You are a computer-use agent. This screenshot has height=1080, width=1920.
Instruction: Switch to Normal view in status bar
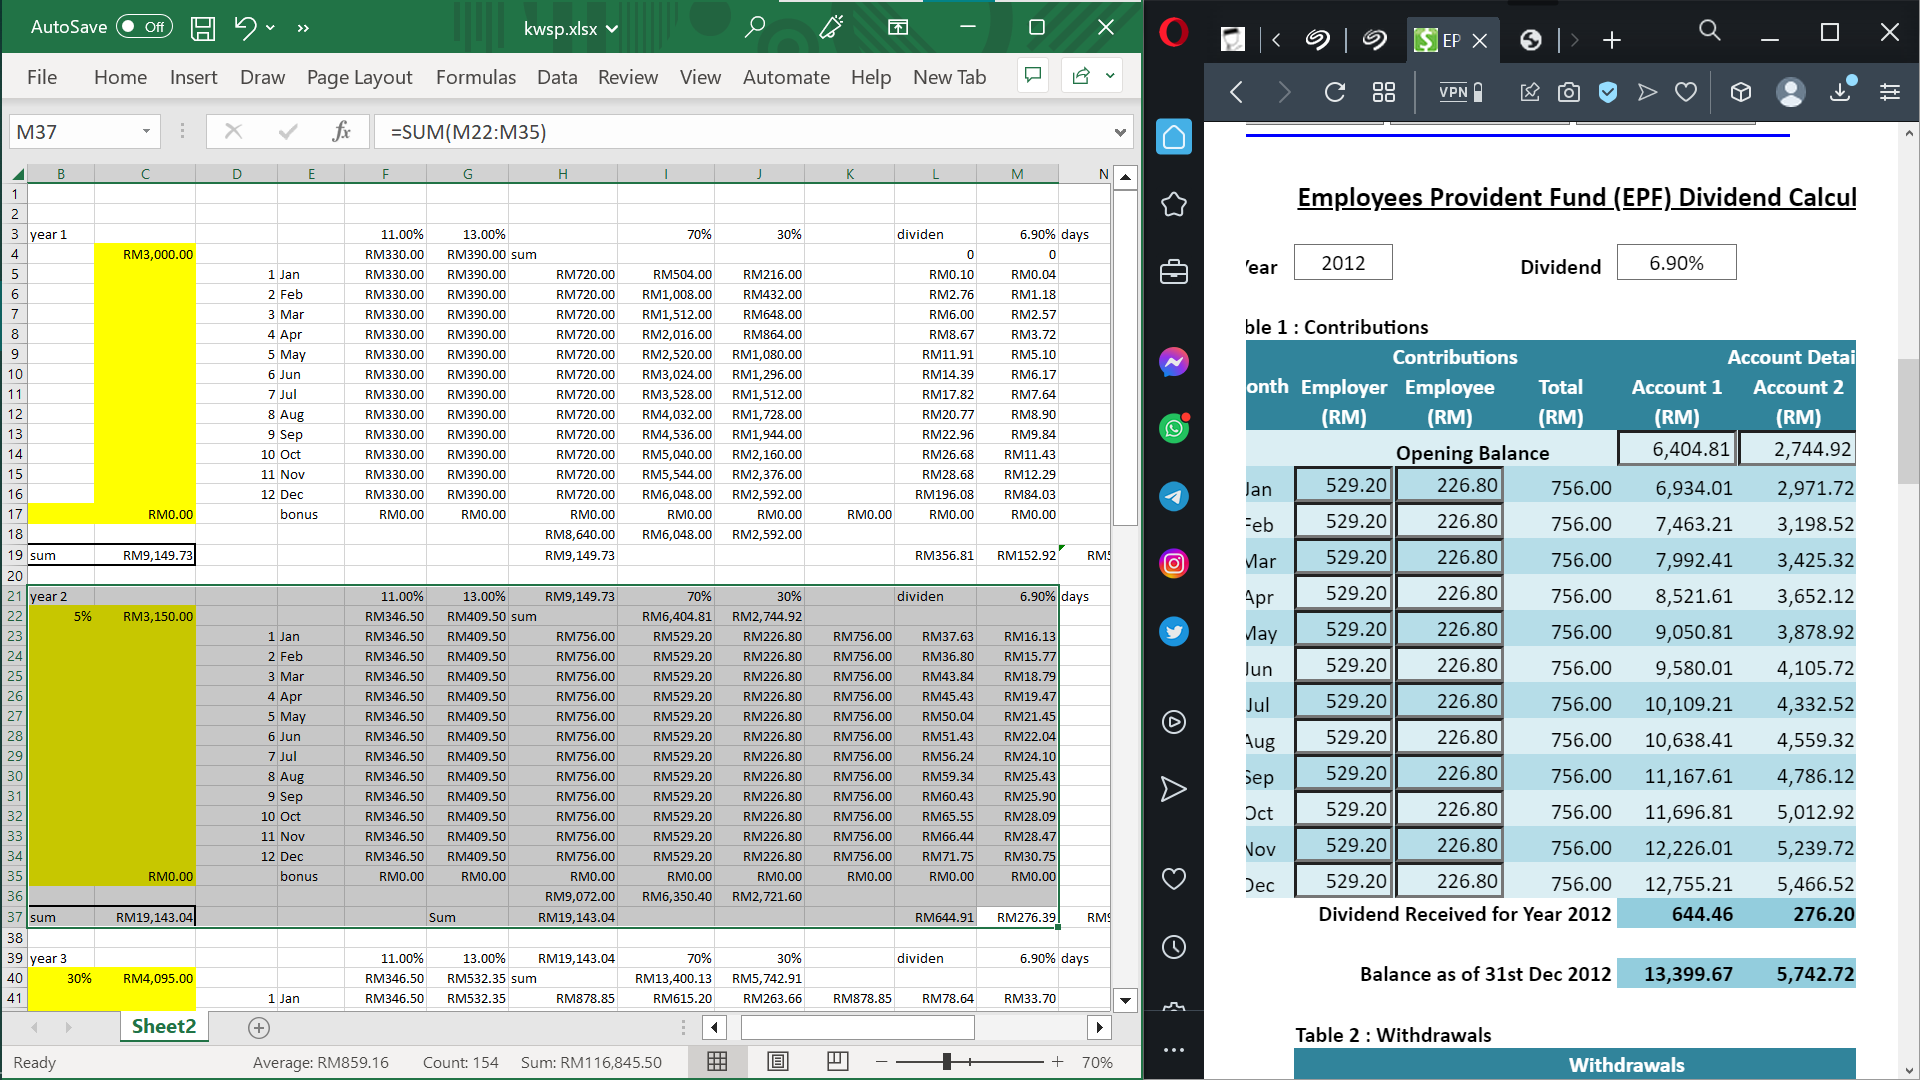coord(717,1061)
